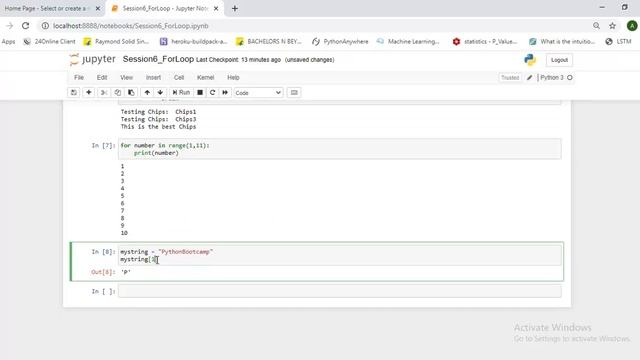Close the Home Page browser tab
The image size is (640, 360).
click(98, 8)
